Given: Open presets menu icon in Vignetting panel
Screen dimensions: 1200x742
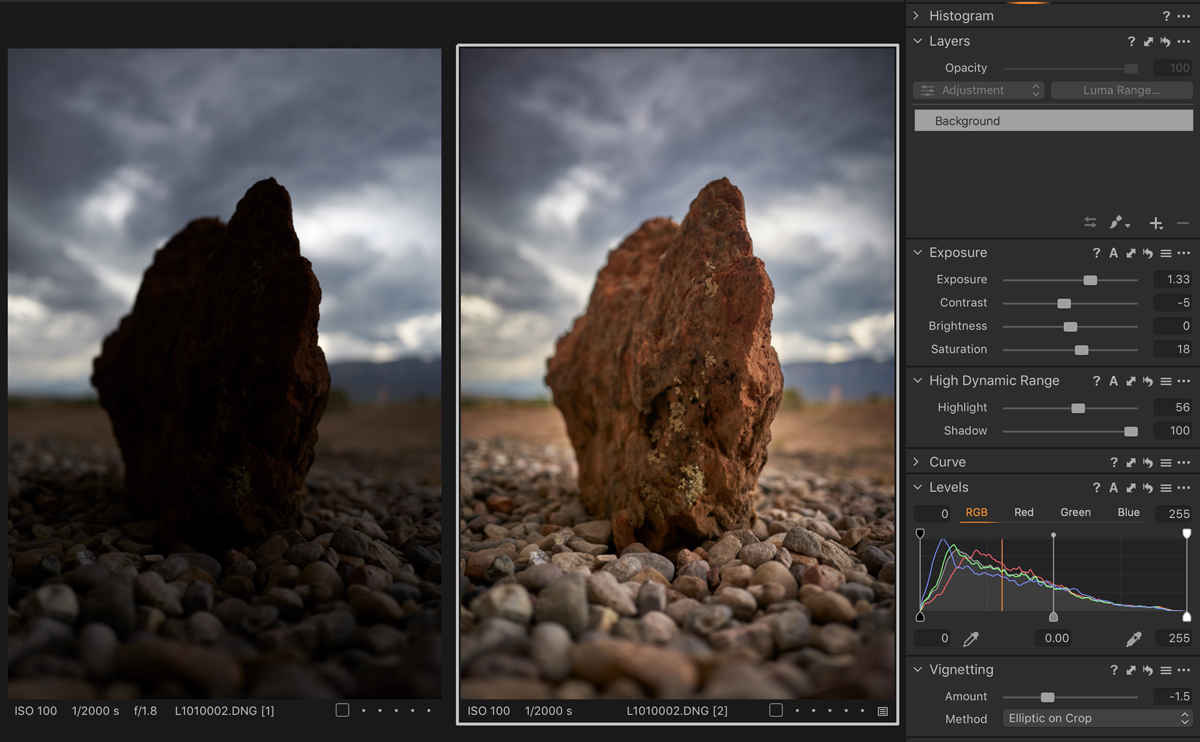Looking at the screenshot, I should point(1166,670).
